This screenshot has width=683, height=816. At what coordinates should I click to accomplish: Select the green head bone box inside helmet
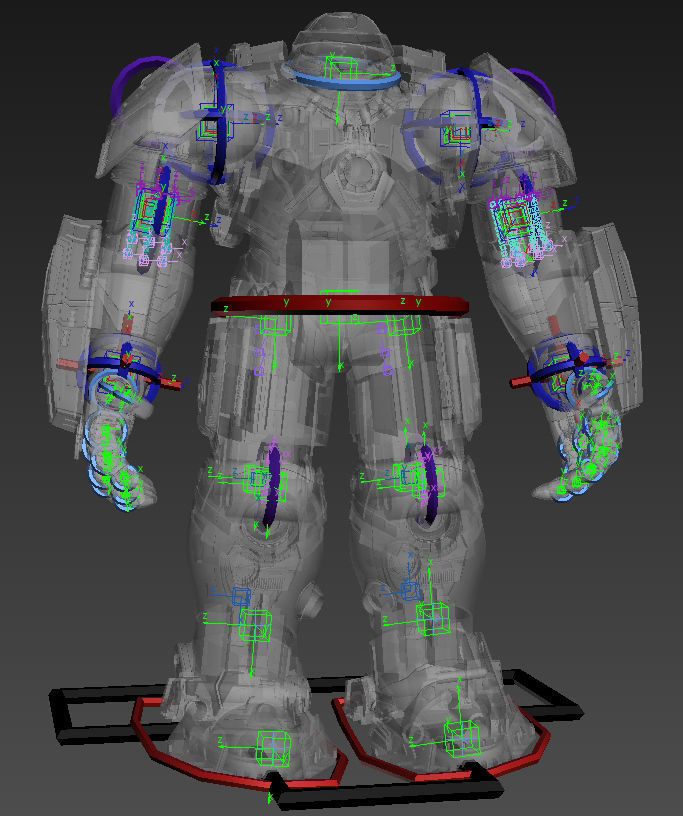pyautogui.click(x=341, y=68)
